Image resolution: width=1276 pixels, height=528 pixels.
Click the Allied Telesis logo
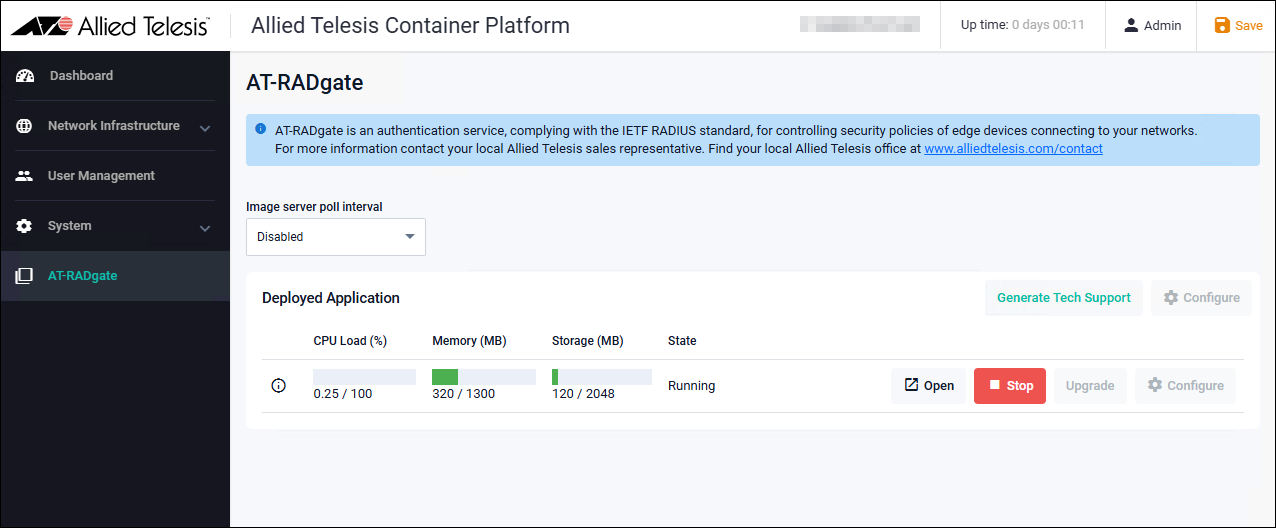point(110,26)
